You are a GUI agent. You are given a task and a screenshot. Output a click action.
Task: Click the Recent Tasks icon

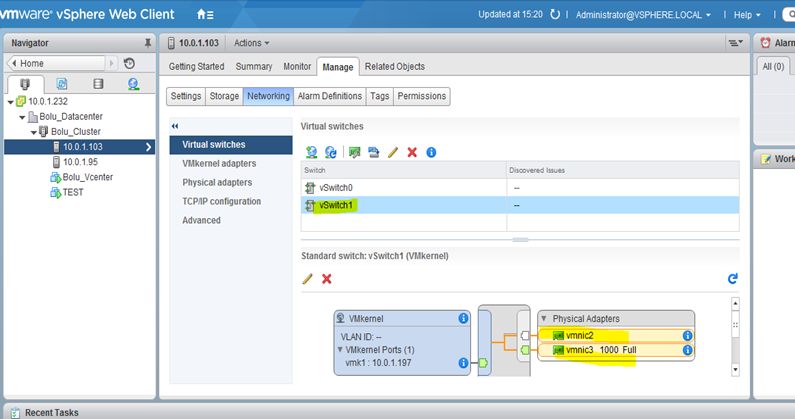(15, 412)
